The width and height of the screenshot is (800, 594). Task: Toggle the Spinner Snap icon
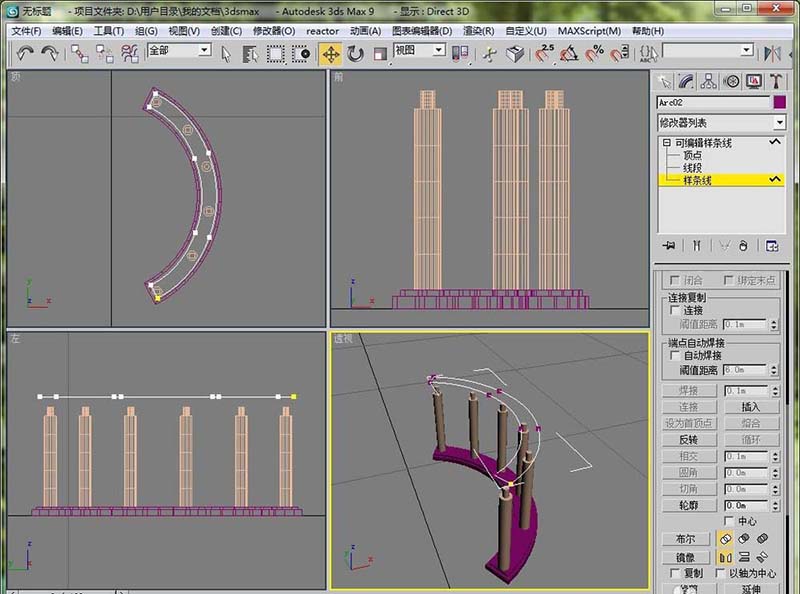coord(619,53)
